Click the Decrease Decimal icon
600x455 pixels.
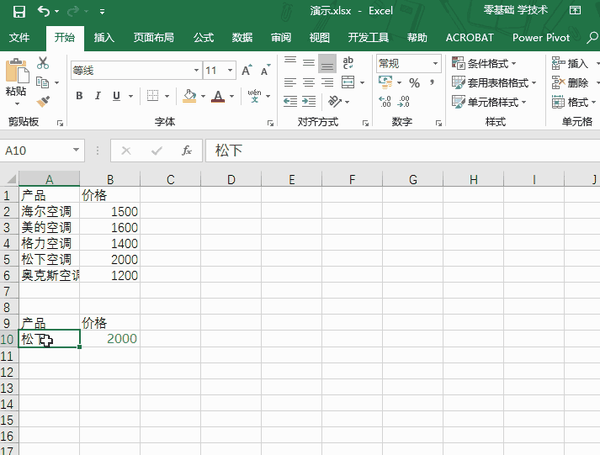coord(404,102)
